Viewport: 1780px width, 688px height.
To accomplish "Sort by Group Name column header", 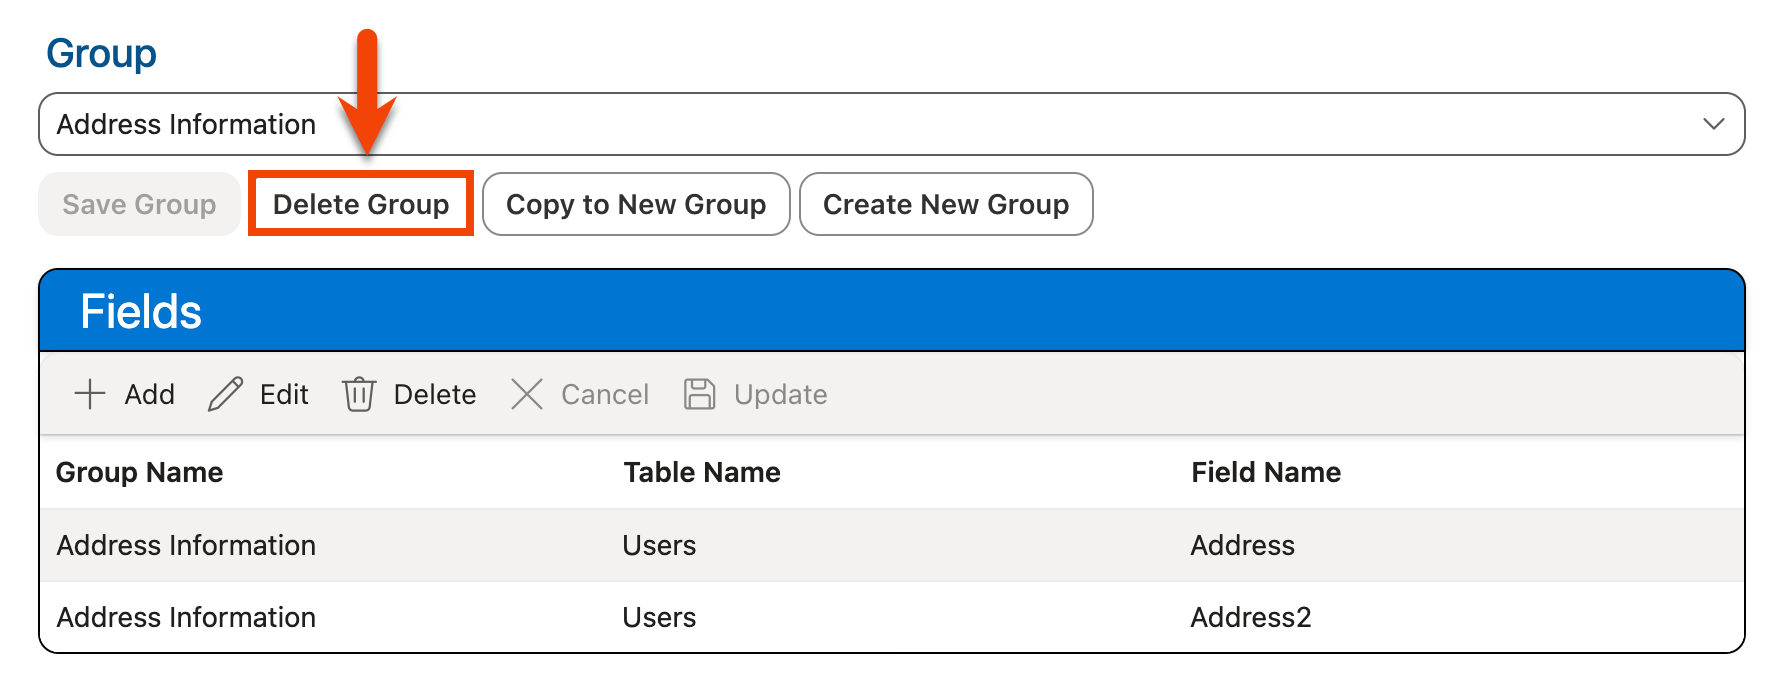I will click(x=140, y=472).
